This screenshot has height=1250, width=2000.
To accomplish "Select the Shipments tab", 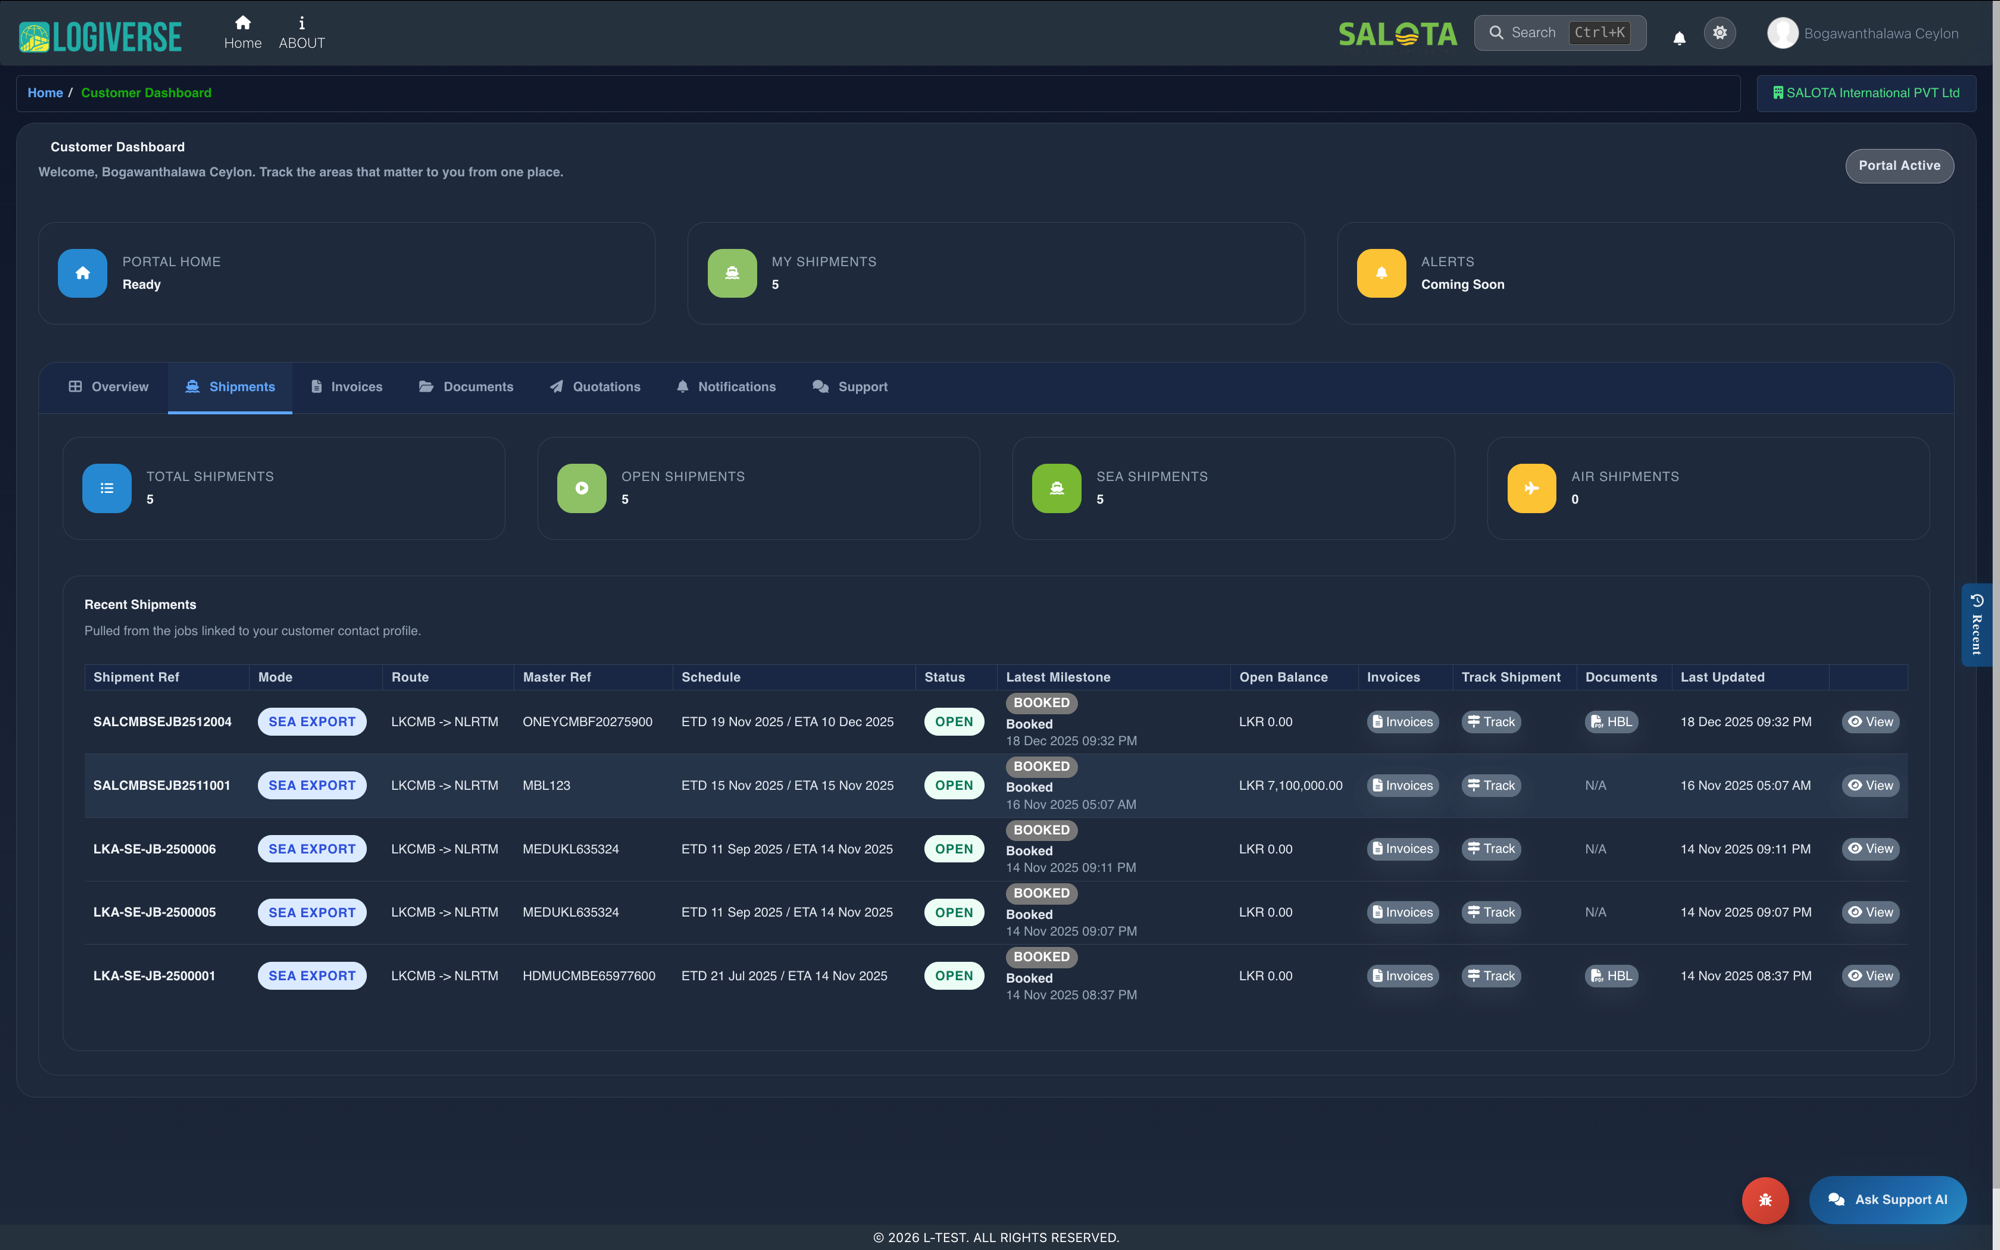I will coord(230,387).
